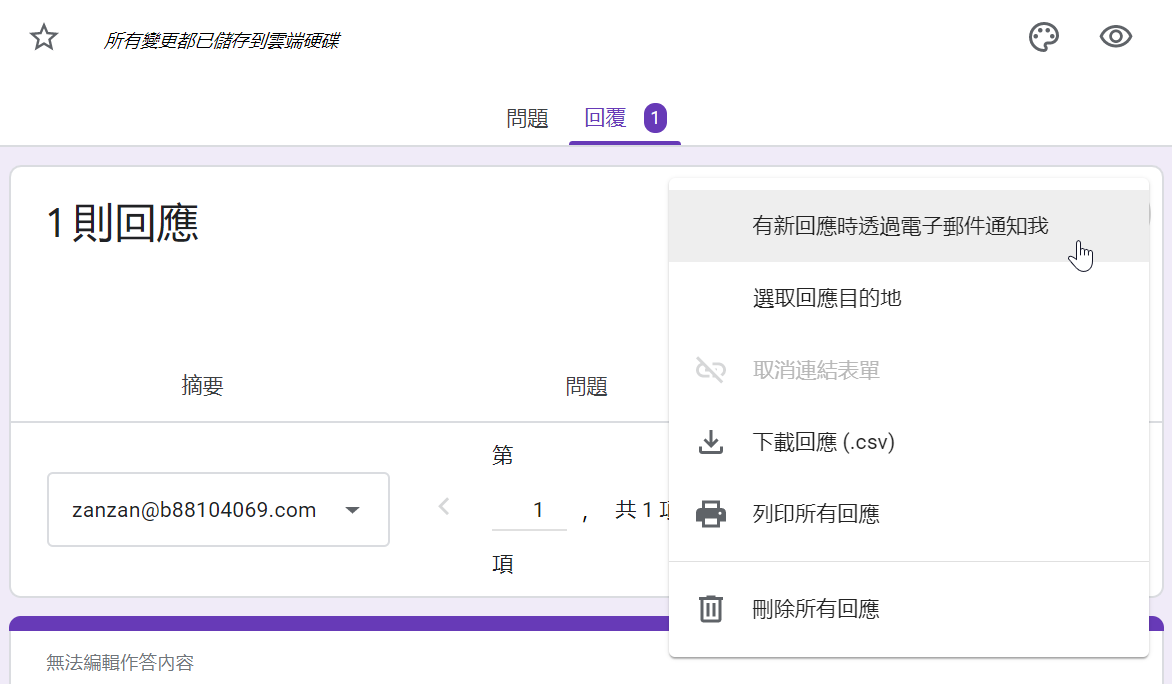Choose 選取回應目的地 from the menu

tap(909, 298)
